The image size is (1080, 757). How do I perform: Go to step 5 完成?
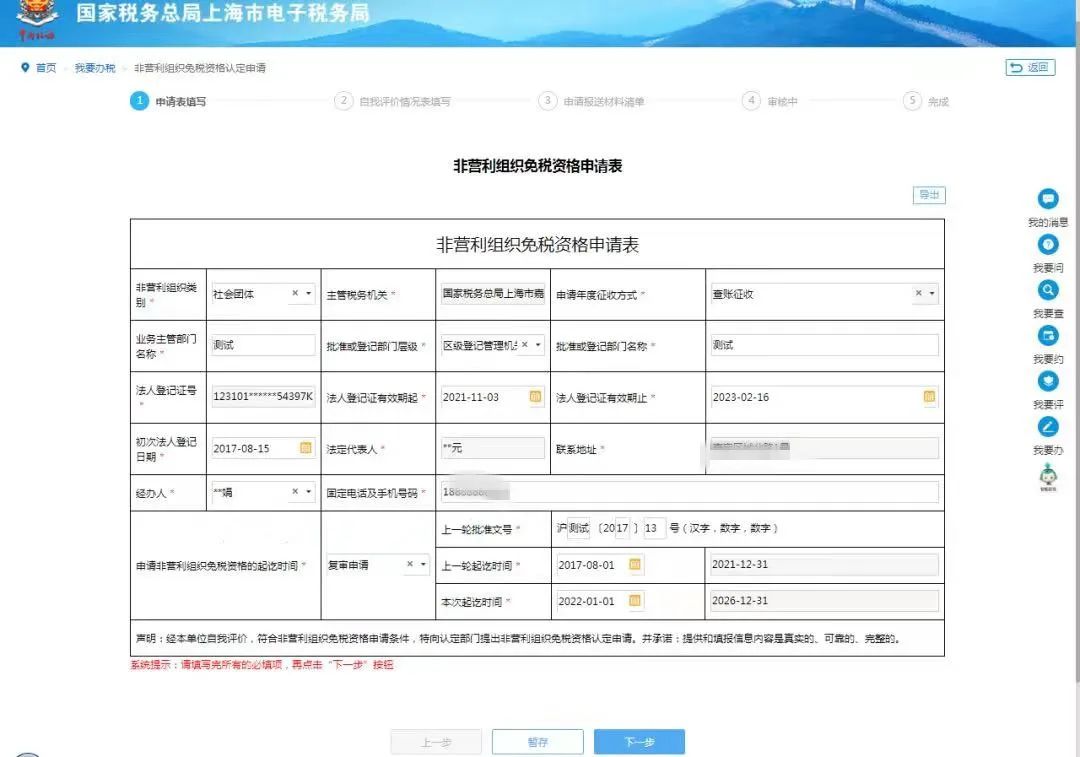coord(926,101)
